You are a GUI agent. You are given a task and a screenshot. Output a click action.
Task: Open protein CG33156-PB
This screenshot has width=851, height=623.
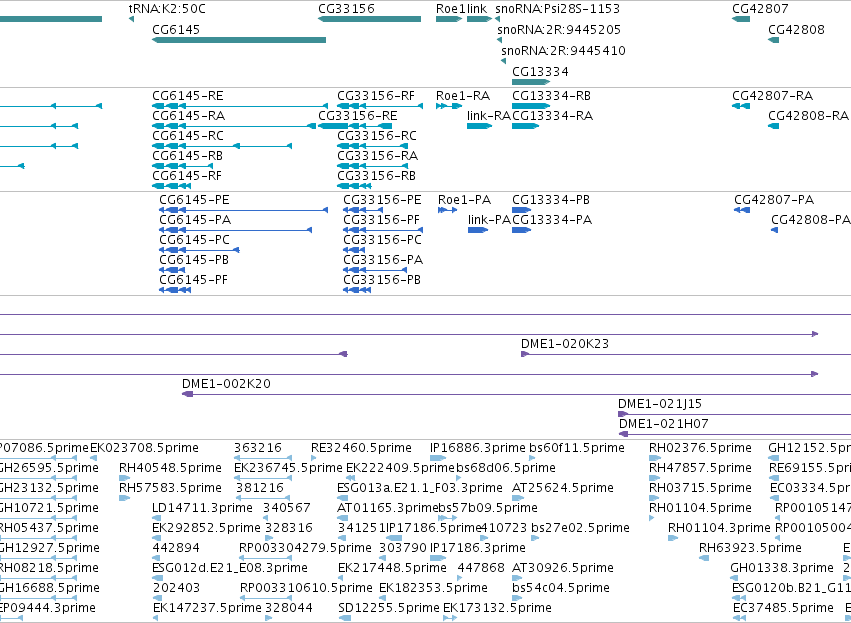pyautogui.click(x=357, y=290)
